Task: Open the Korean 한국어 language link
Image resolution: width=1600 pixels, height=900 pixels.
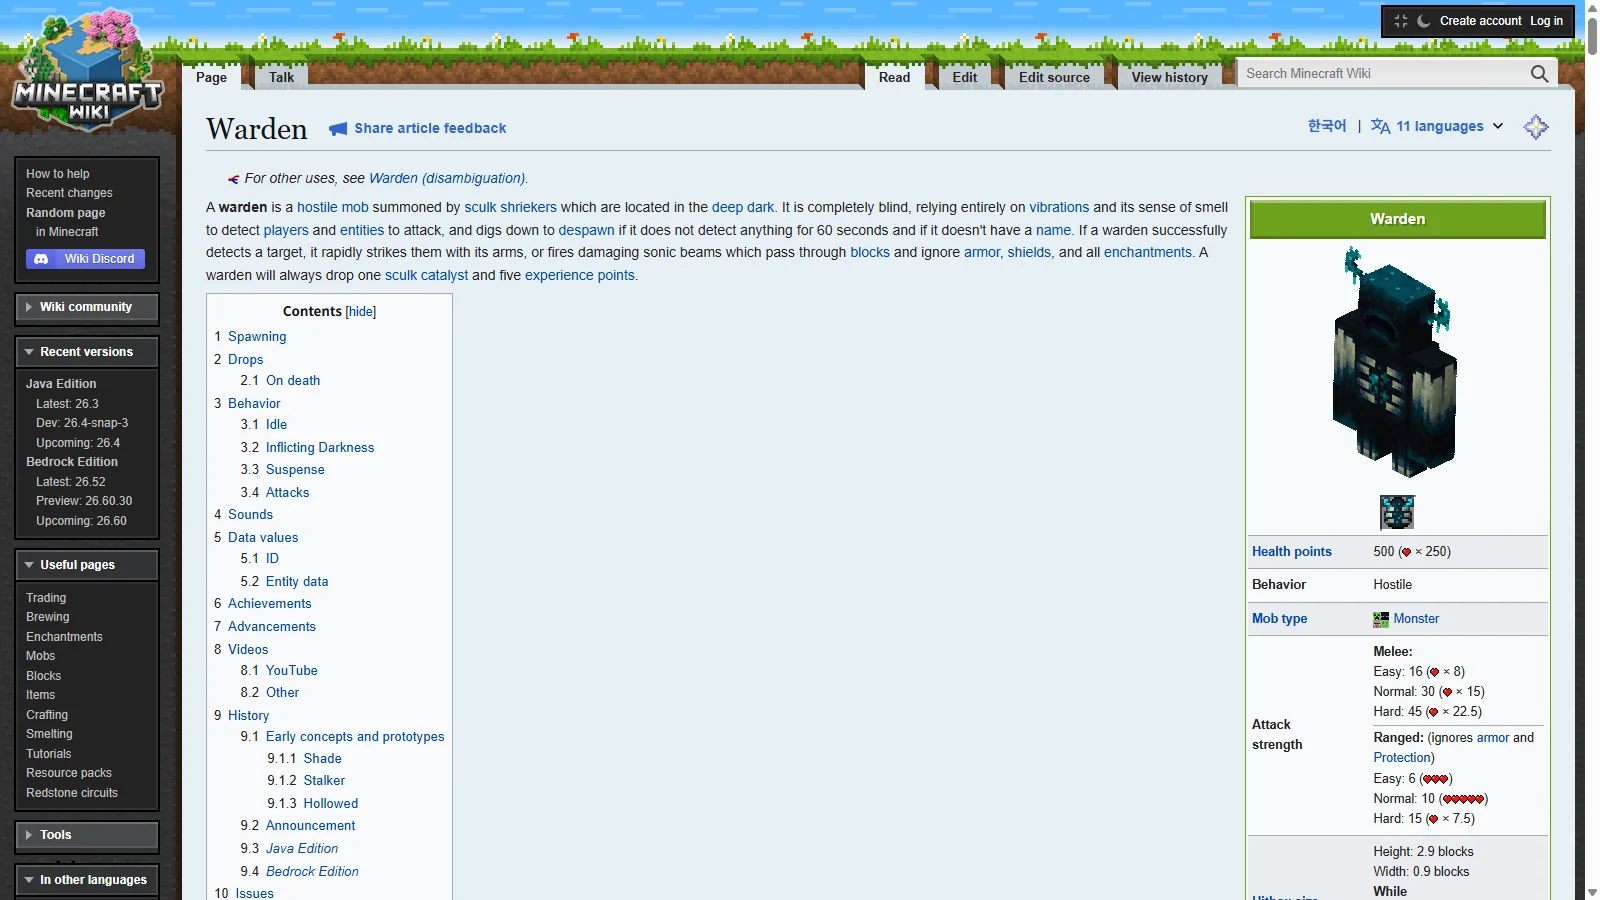Action: [x=1327, y=126]
